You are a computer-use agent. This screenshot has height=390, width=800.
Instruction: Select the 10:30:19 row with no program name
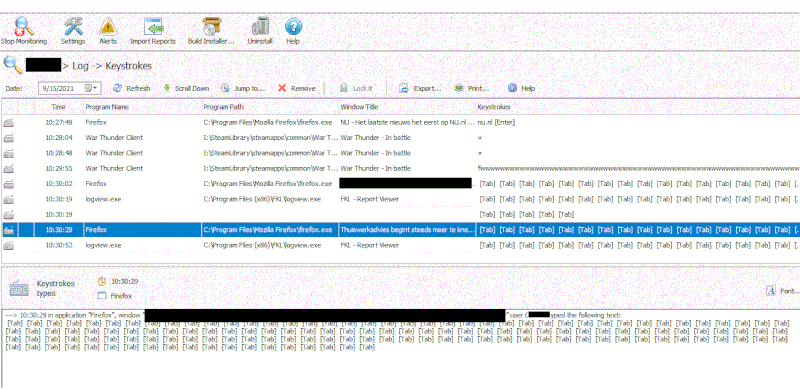point(400,214)
